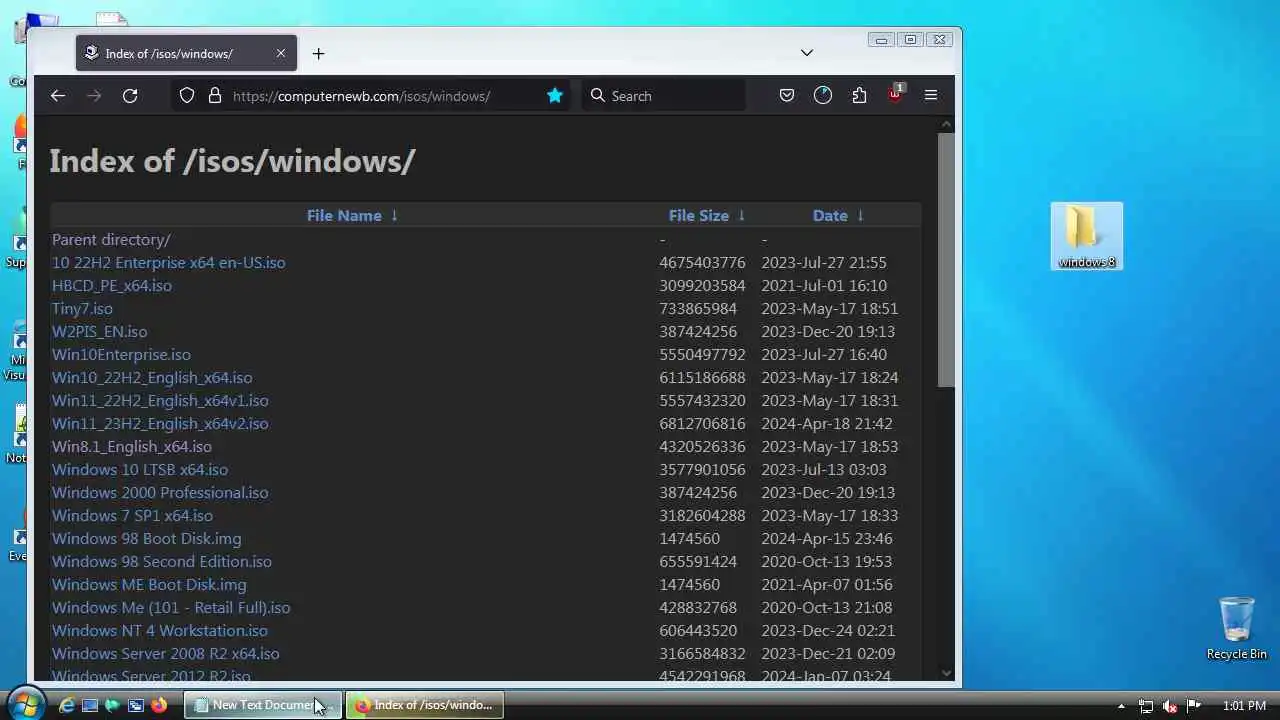Click the scrollbar up arrow
Image resolution: width=1280 pixels, height=720 pixels.
947,124
